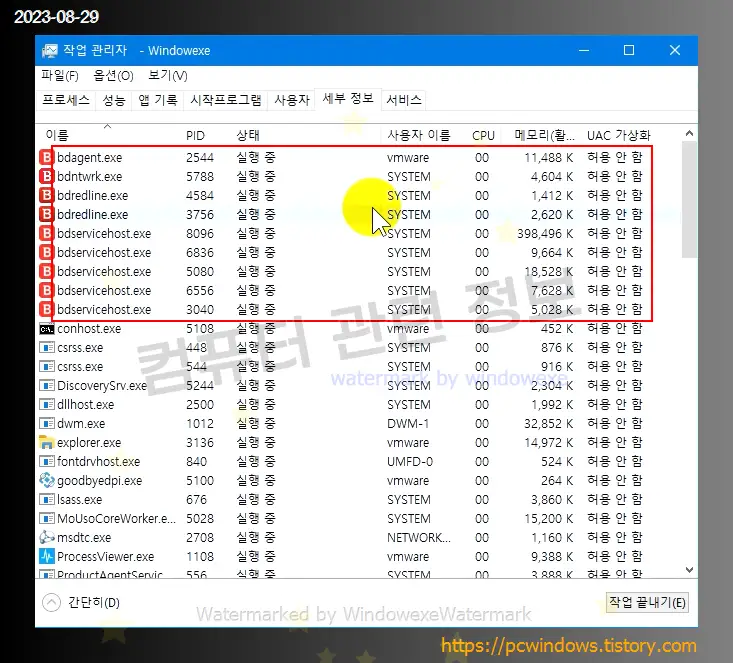Click the Task Manager title bar icon
733x663 pixels.
pos(49,50)
